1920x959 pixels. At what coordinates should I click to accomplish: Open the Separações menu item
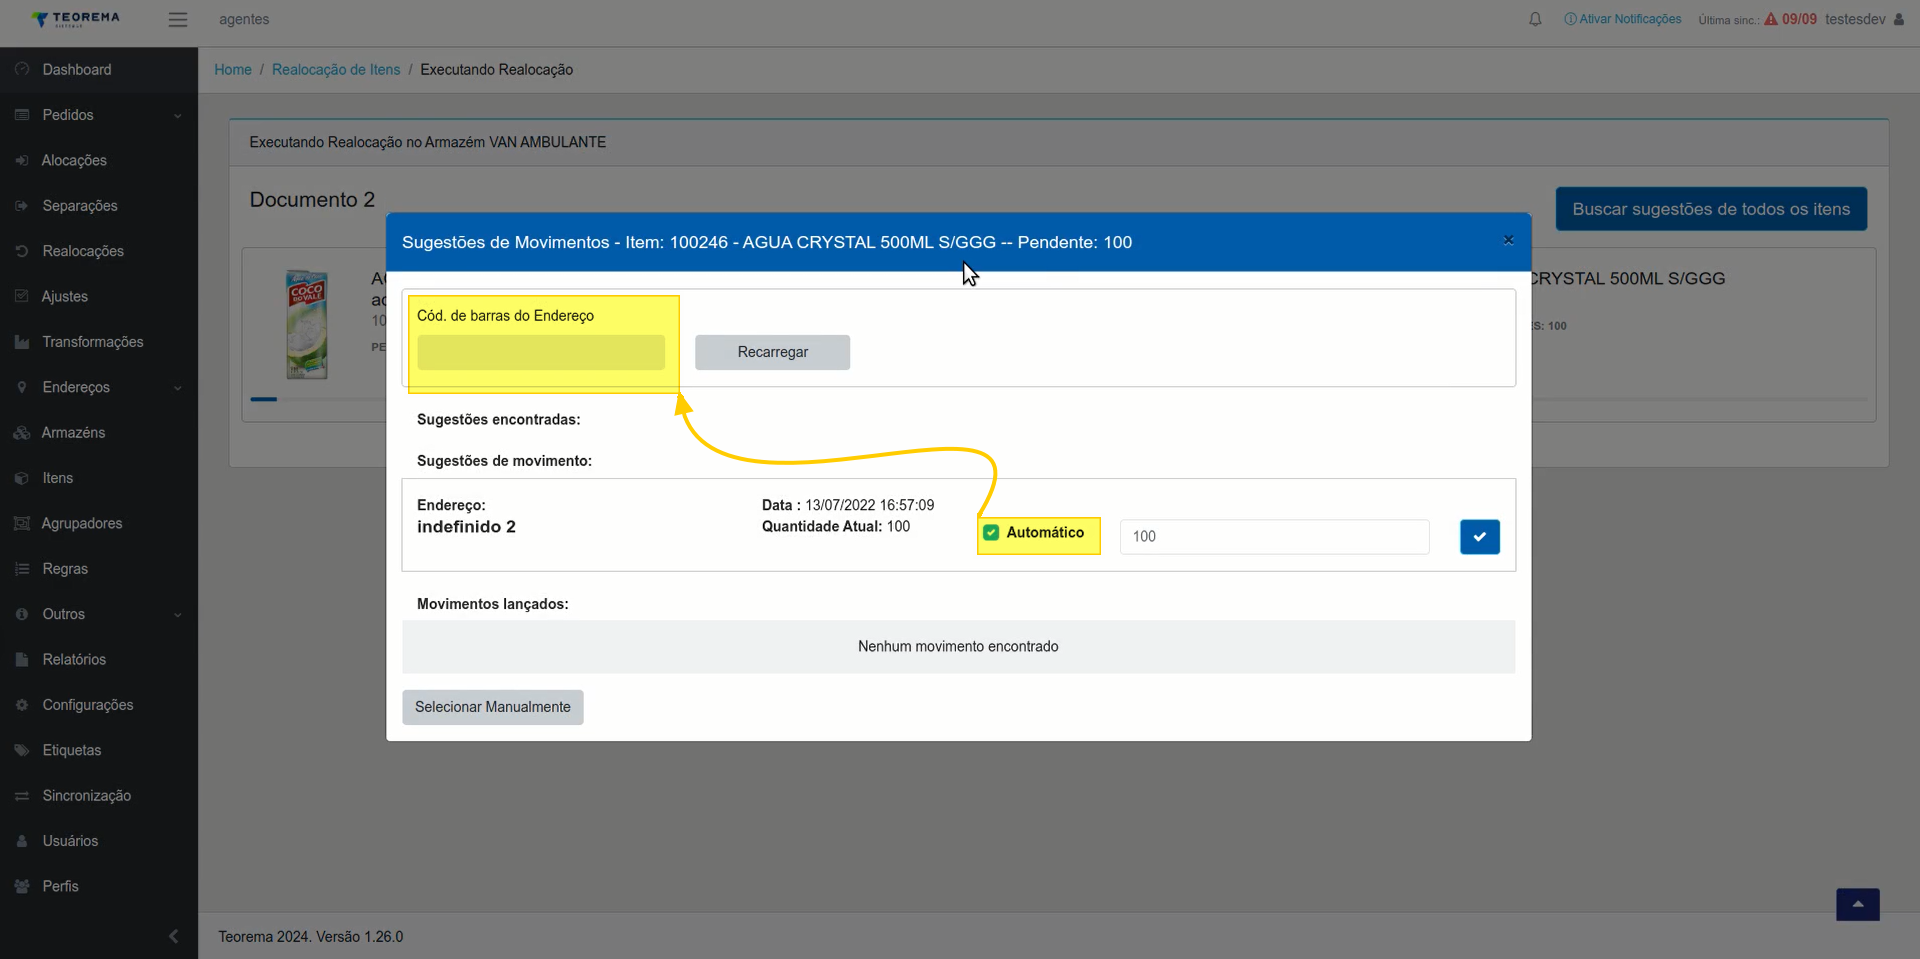tap(99, 206)
